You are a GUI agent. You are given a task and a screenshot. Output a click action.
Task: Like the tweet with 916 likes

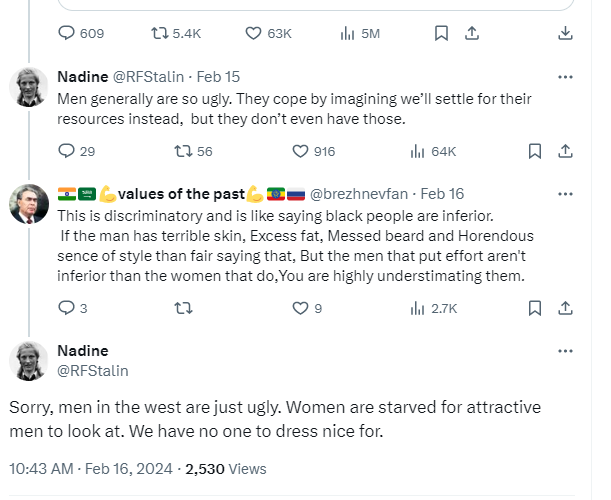tap(300, 152)
